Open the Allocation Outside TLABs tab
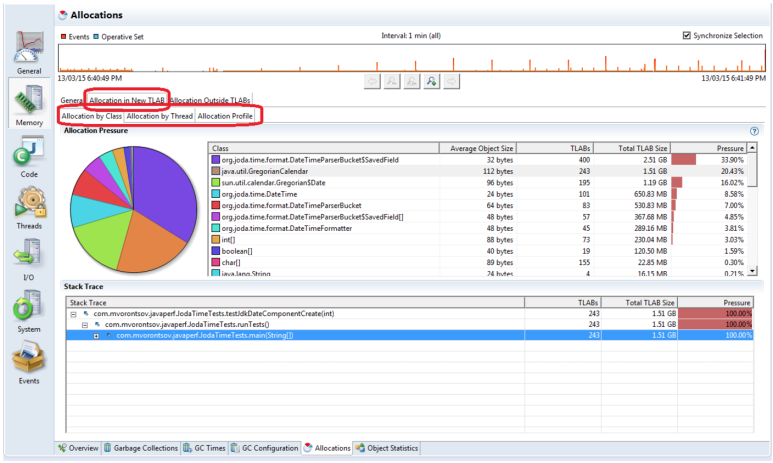The width and height of the screenshot is (773, 463). 210,100
